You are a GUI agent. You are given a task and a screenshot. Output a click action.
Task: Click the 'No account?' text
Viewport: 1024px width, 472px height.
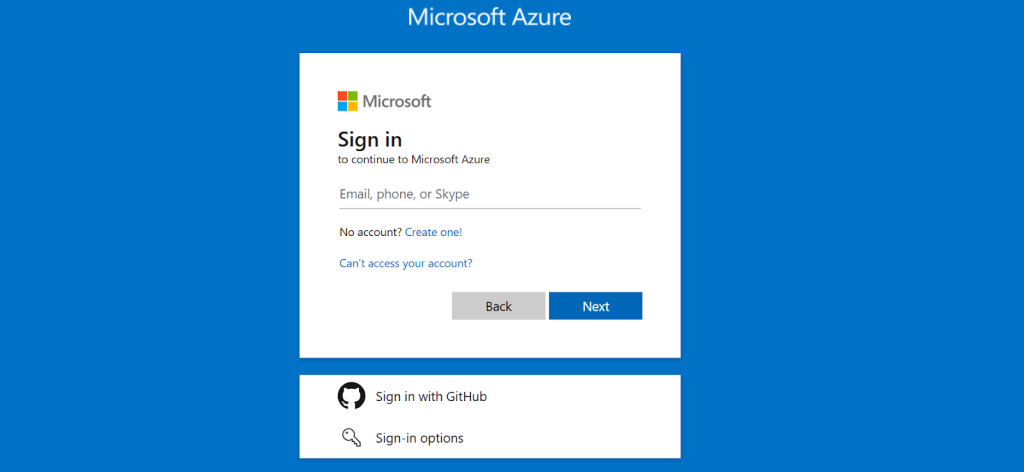pos(370,232)
